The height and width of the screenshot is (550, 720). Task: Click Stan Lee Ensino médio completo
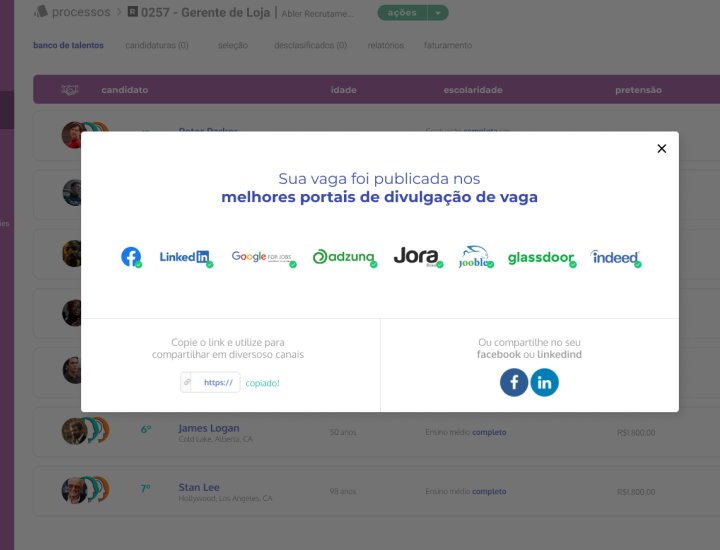click(x=466, y=491)
